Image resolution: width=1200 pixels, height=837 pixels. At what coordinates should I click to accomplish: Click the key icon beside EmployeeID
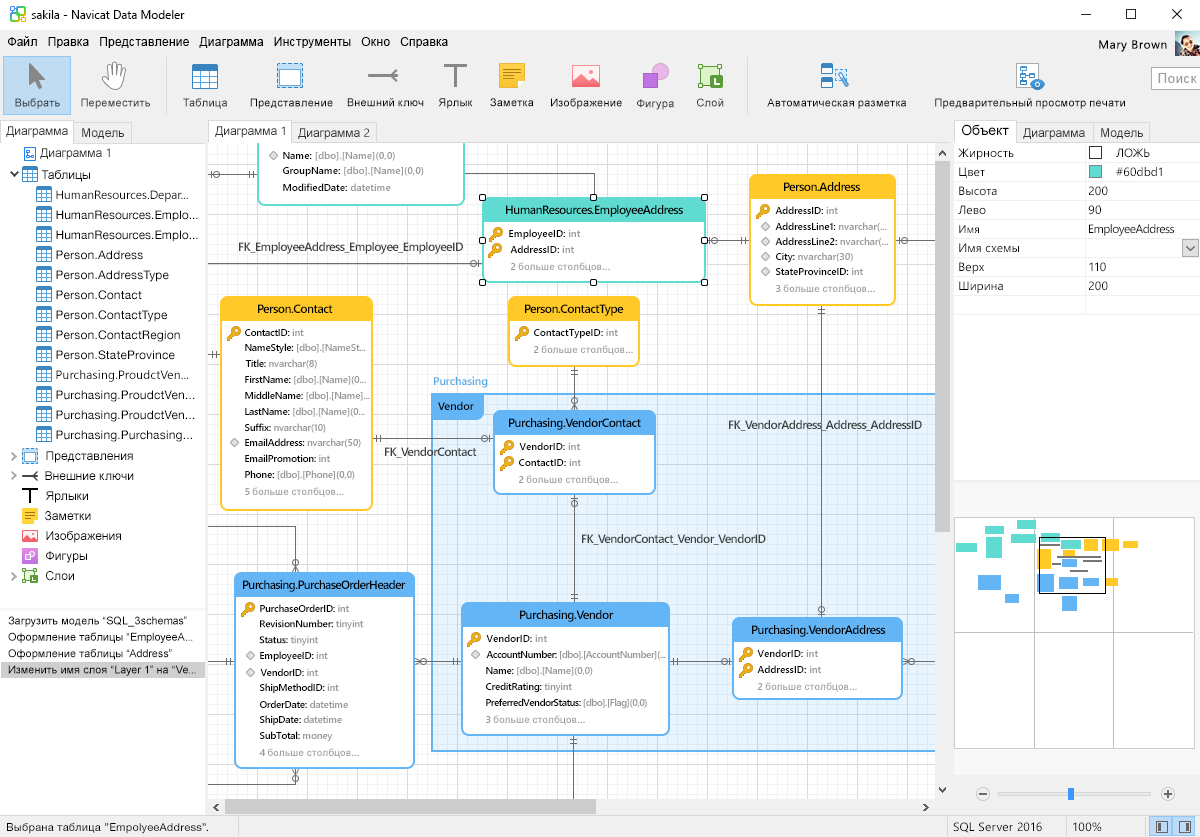pyautogui.click(x=496, y=233)
